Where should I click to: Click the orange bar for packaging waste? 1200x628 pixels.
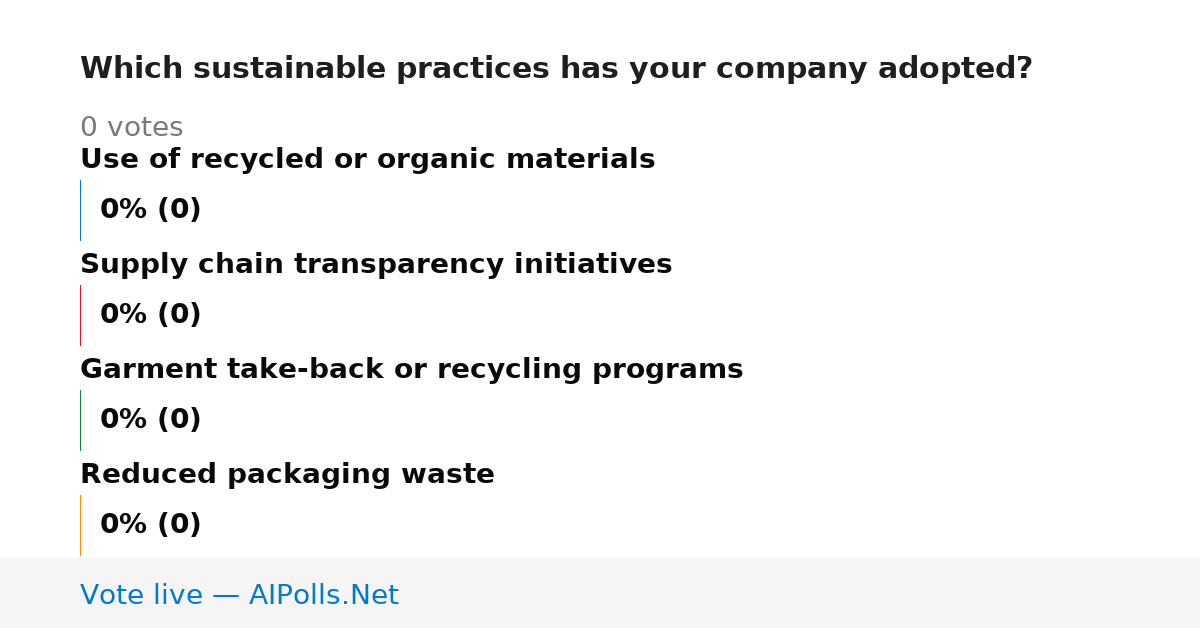point(80,525)
